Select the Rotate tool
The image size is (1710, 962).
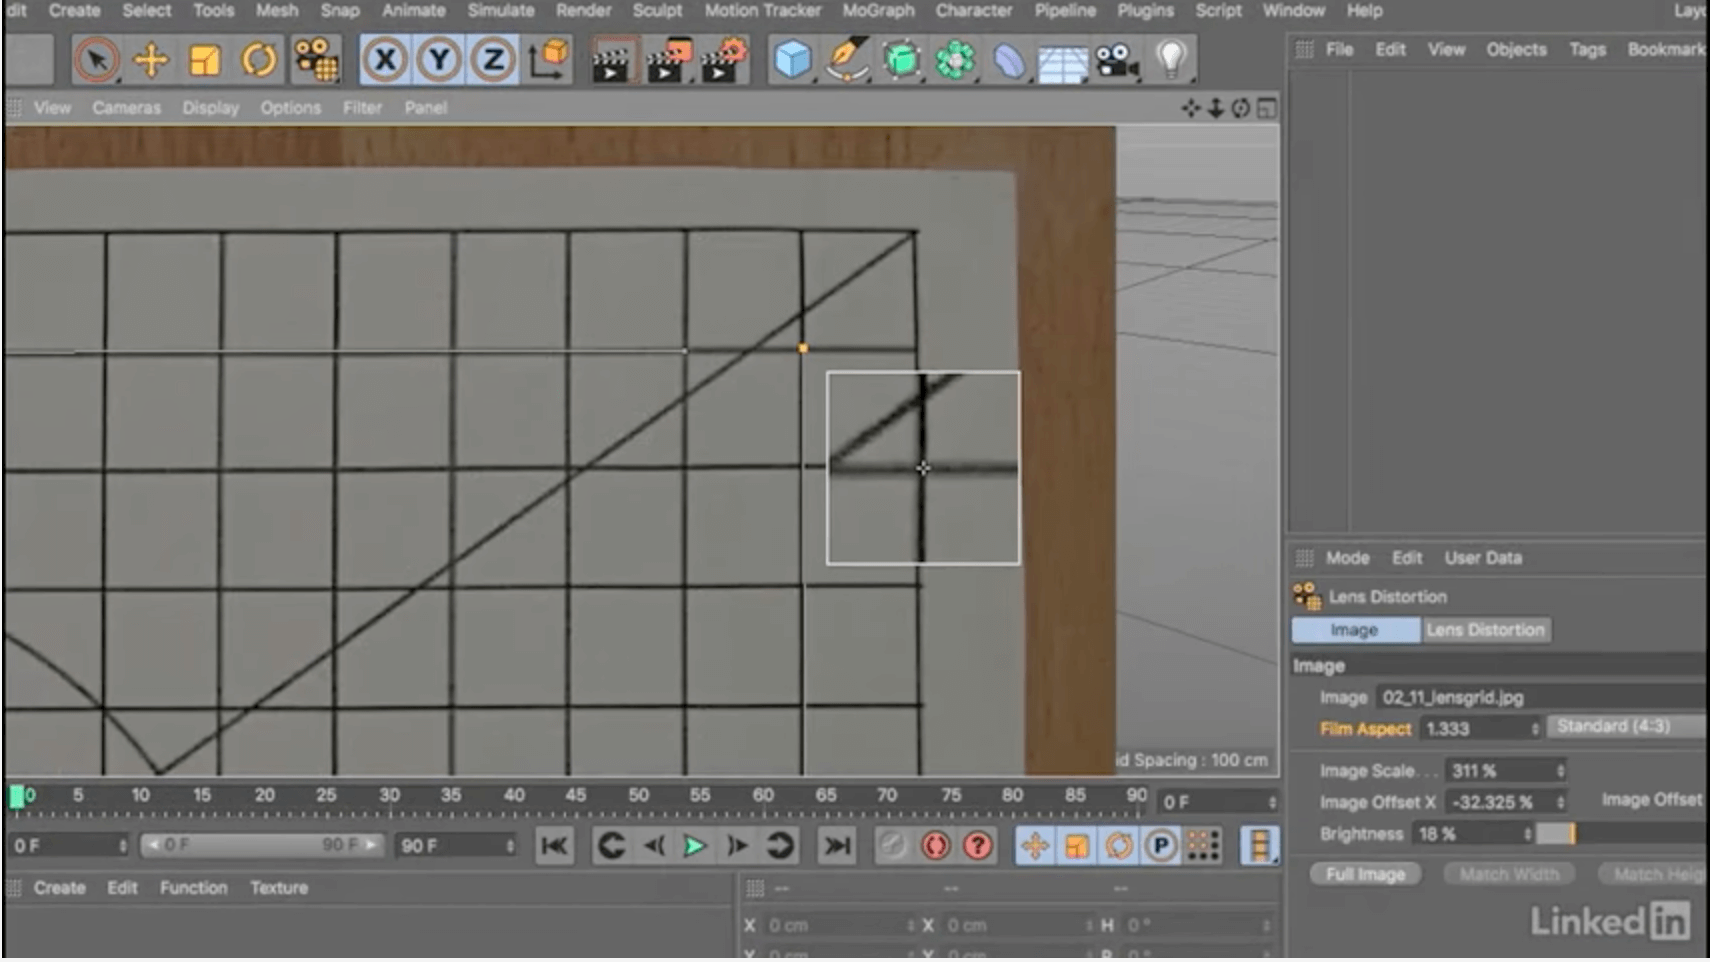click(x=258, y=60)
